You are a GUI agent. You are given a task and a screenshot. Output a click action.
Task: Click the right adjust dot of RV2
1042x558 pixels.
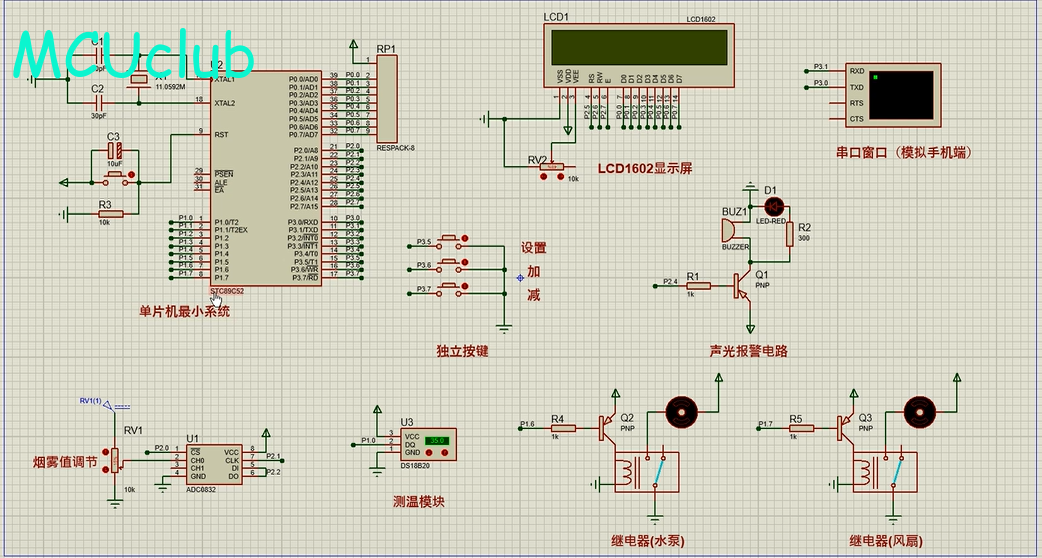(558, 177)
